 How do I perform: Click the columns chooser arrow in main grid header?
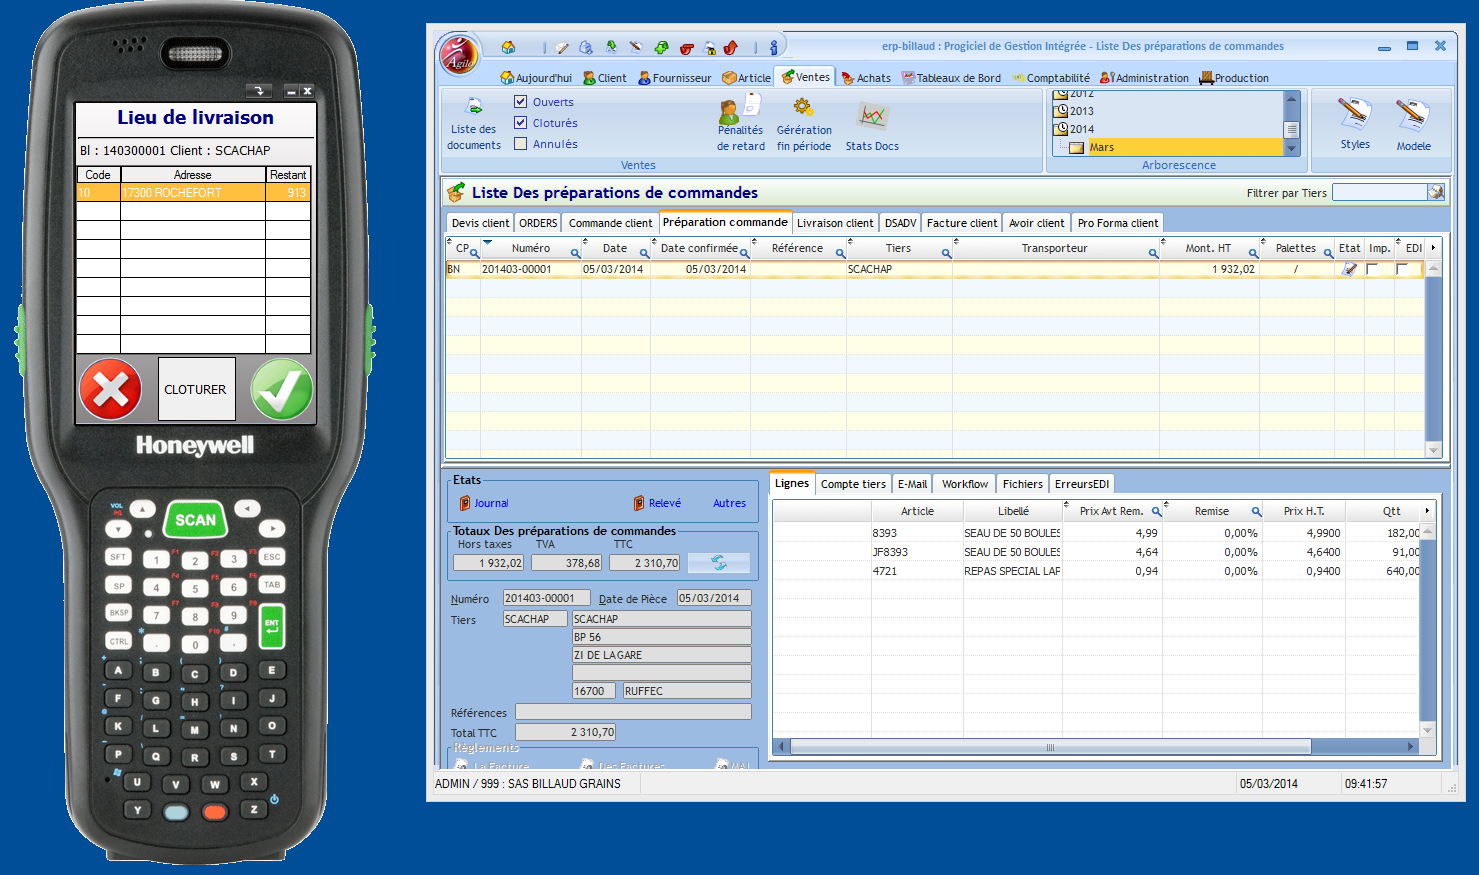pos(1433,247)
